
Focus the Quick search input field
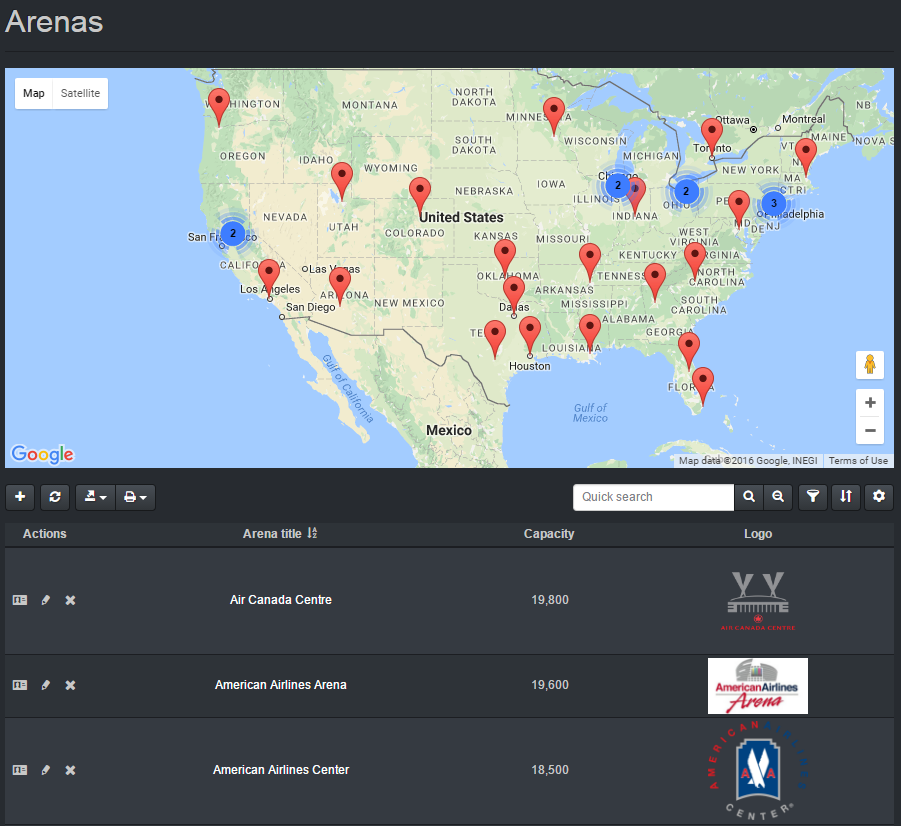tap(654, 497)
